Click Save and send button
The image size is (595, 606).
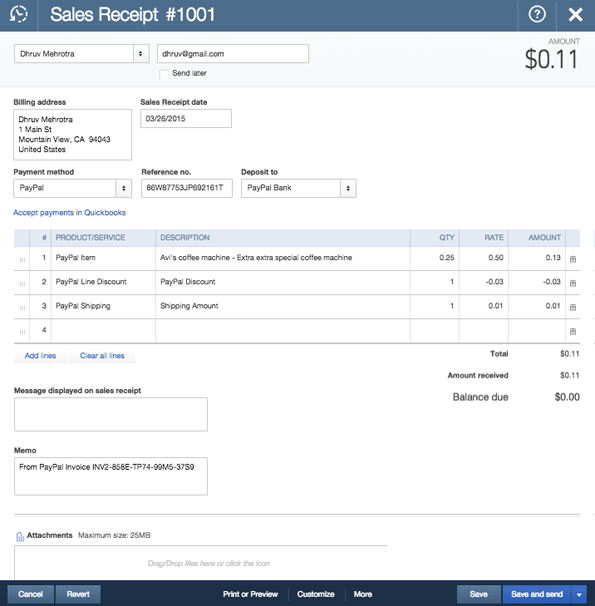pyautogui.click(x=537, y=594)
